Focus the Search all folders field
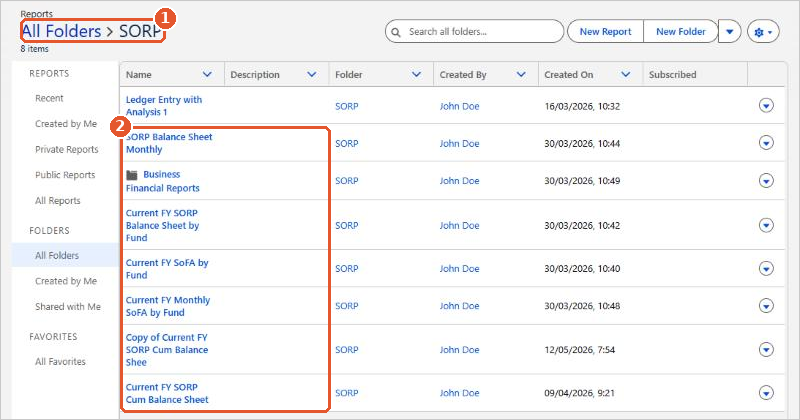 click(474, 32)
